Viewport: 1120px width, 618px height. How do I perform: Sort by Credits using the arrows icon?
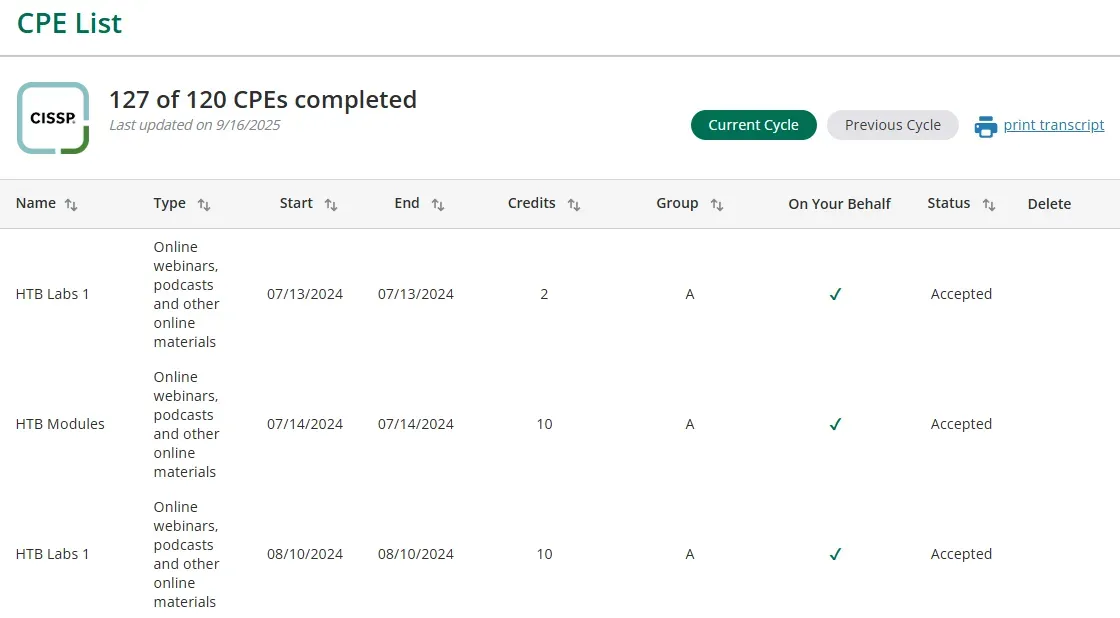click(574, 204)
